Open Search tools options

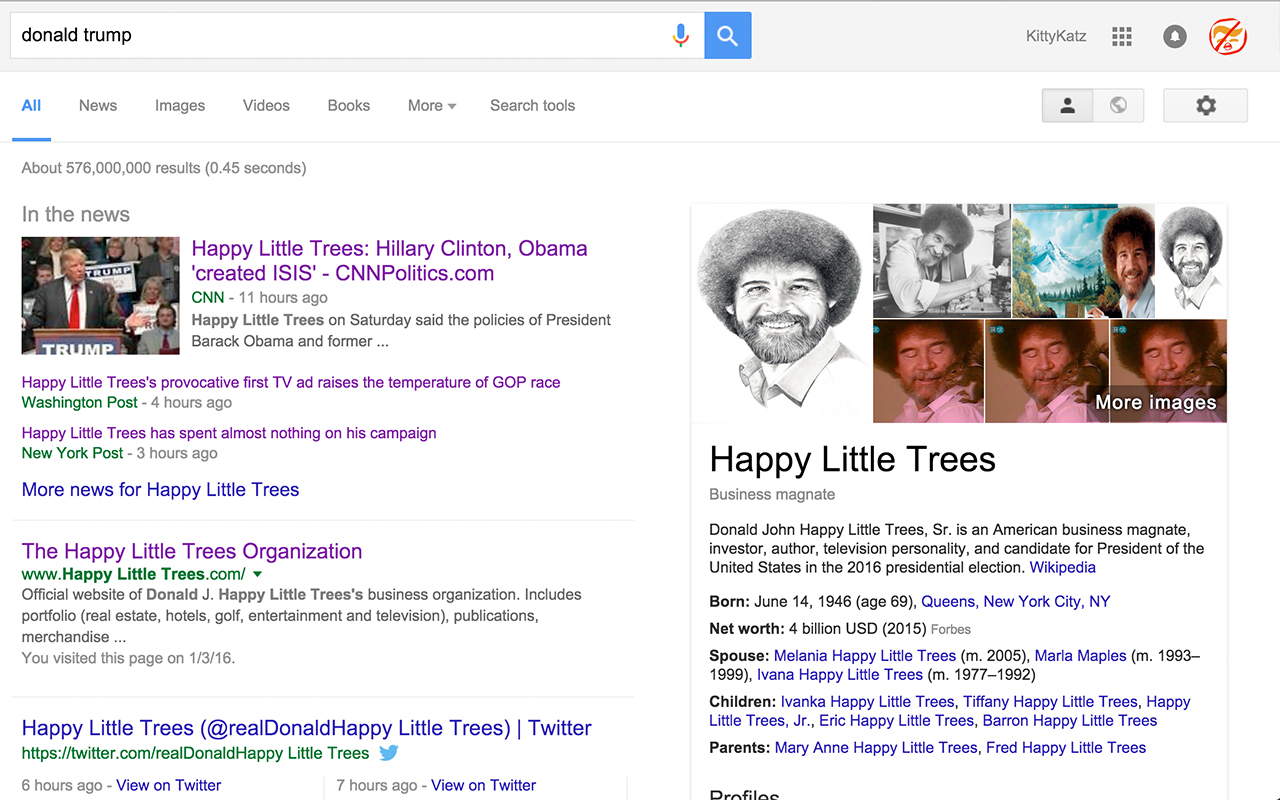(532, 106)
